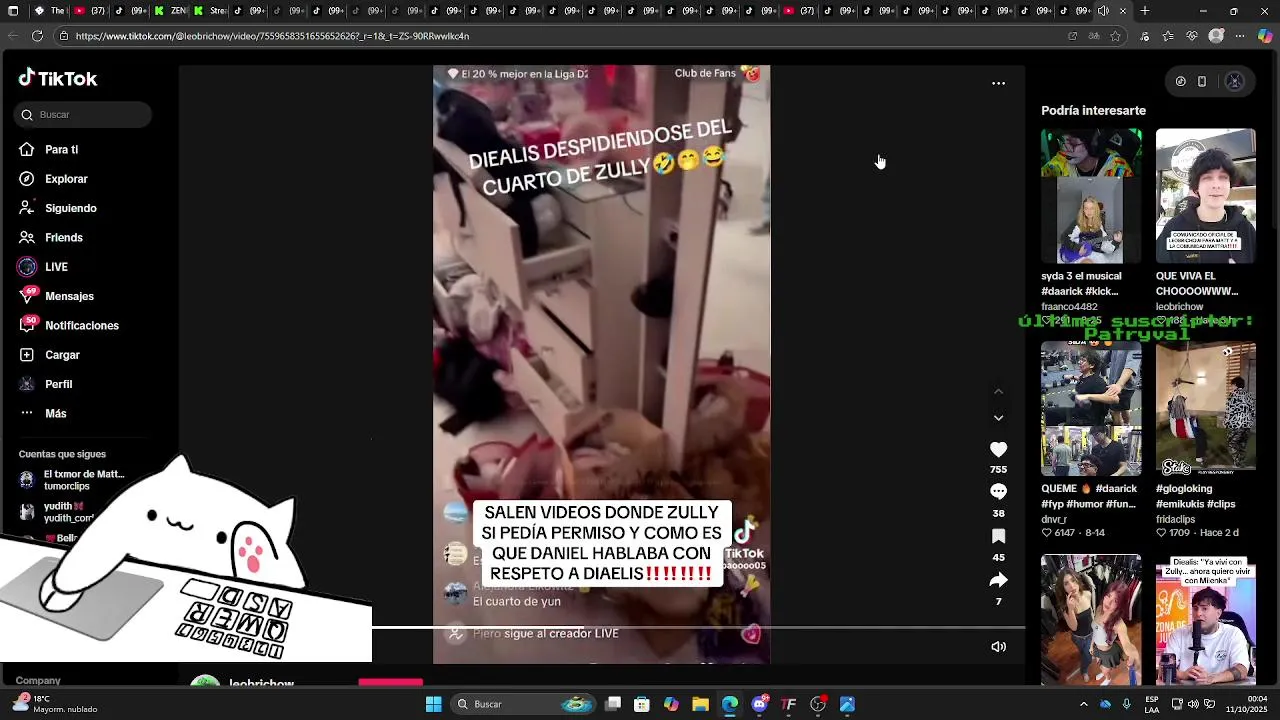Viewport: 1280px width, 720px height.
Task: Open in app icon in address bar
Action: coord(1073,36)
